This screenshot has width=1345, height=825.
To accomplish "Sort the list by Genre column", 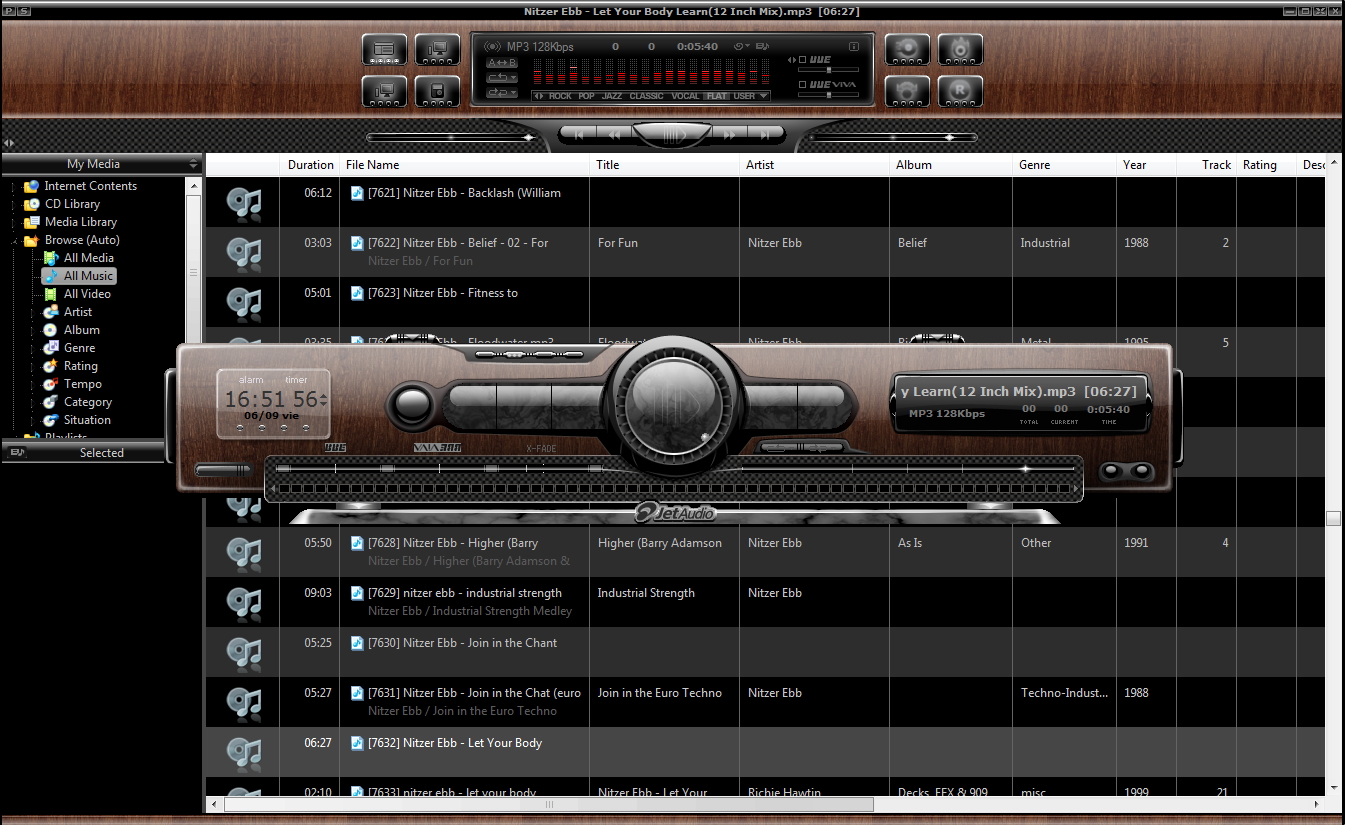I will point(1064,165).
